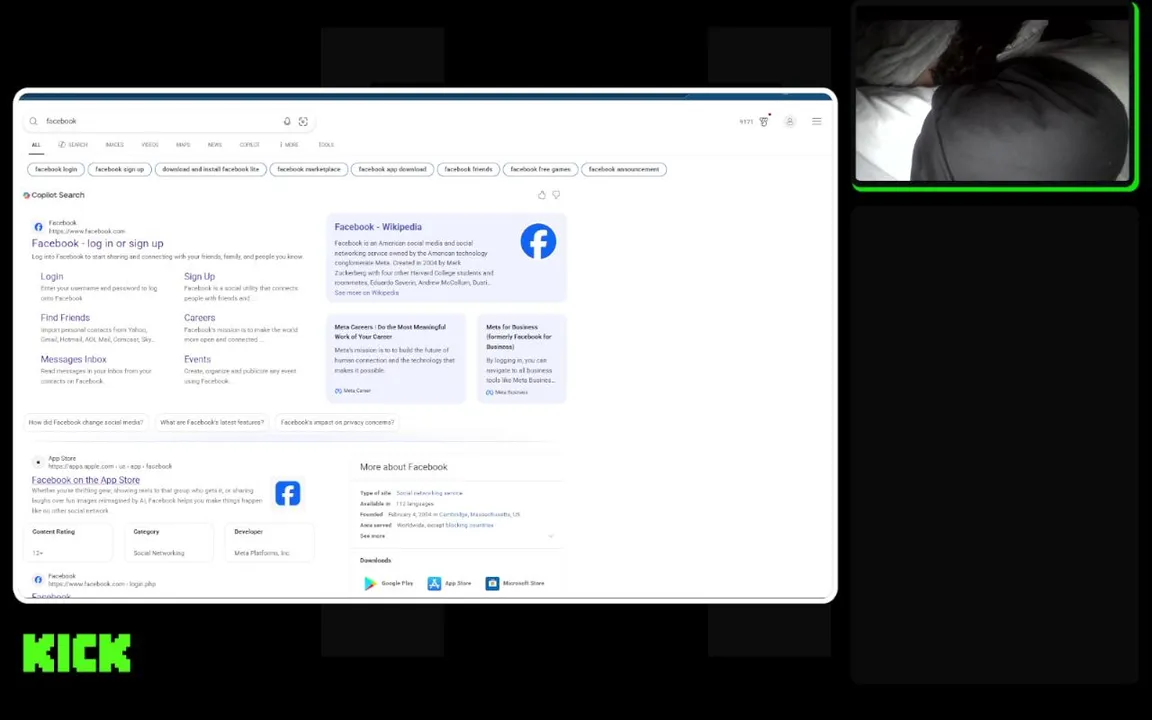Switch to the MAPS tab
1152x720 pixels.
(183, 145)
